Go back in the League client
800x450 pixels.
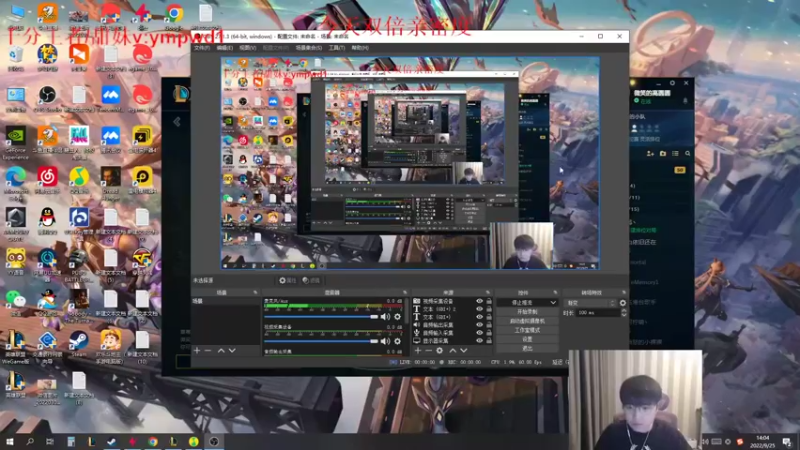click(x=177, y=122)
